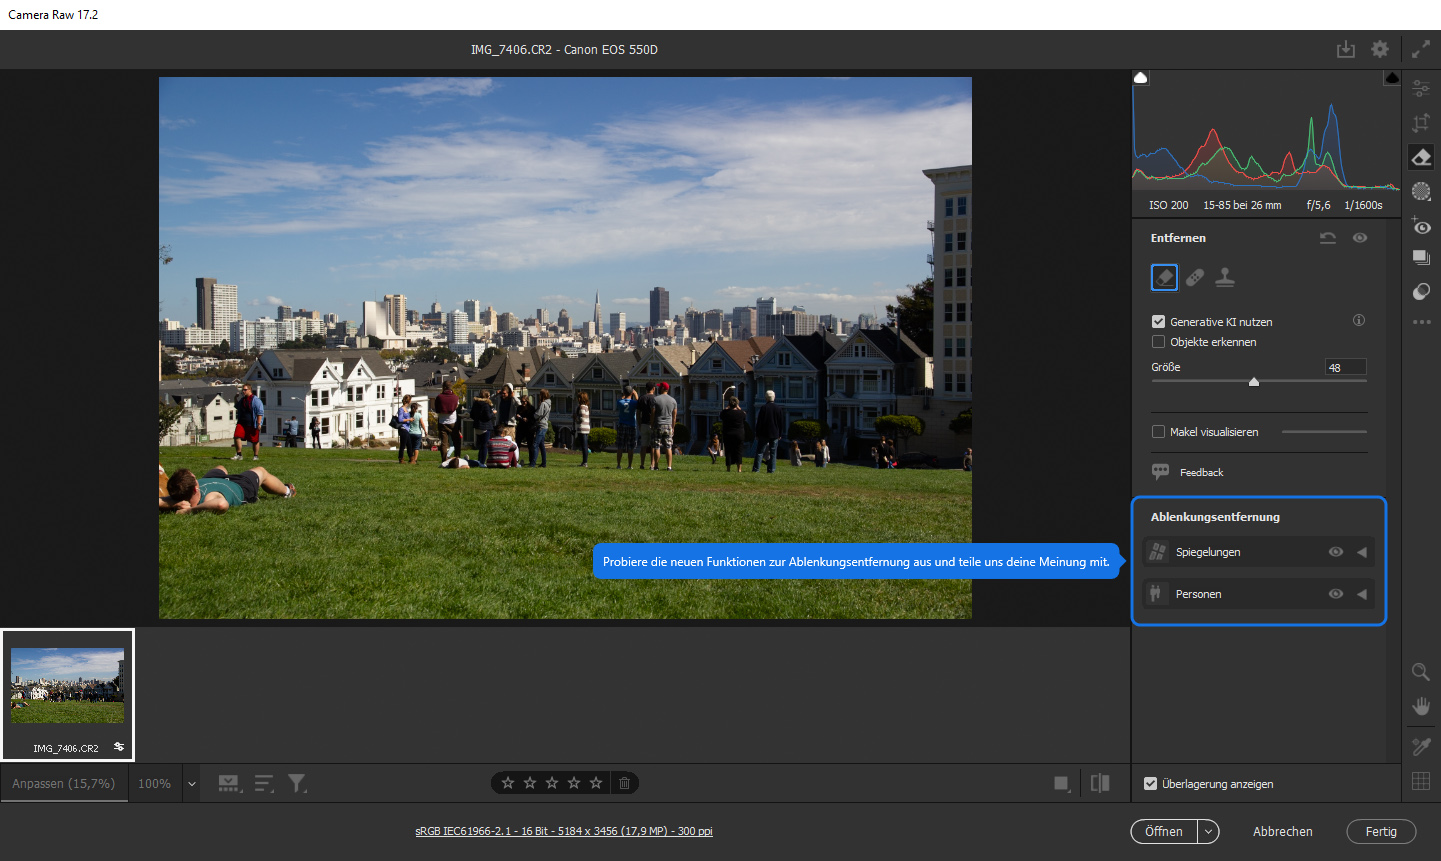Uncheck Überlagerung anzeigen
The width and height of the screenshot is (1441, 861).
pos(1151,784)
